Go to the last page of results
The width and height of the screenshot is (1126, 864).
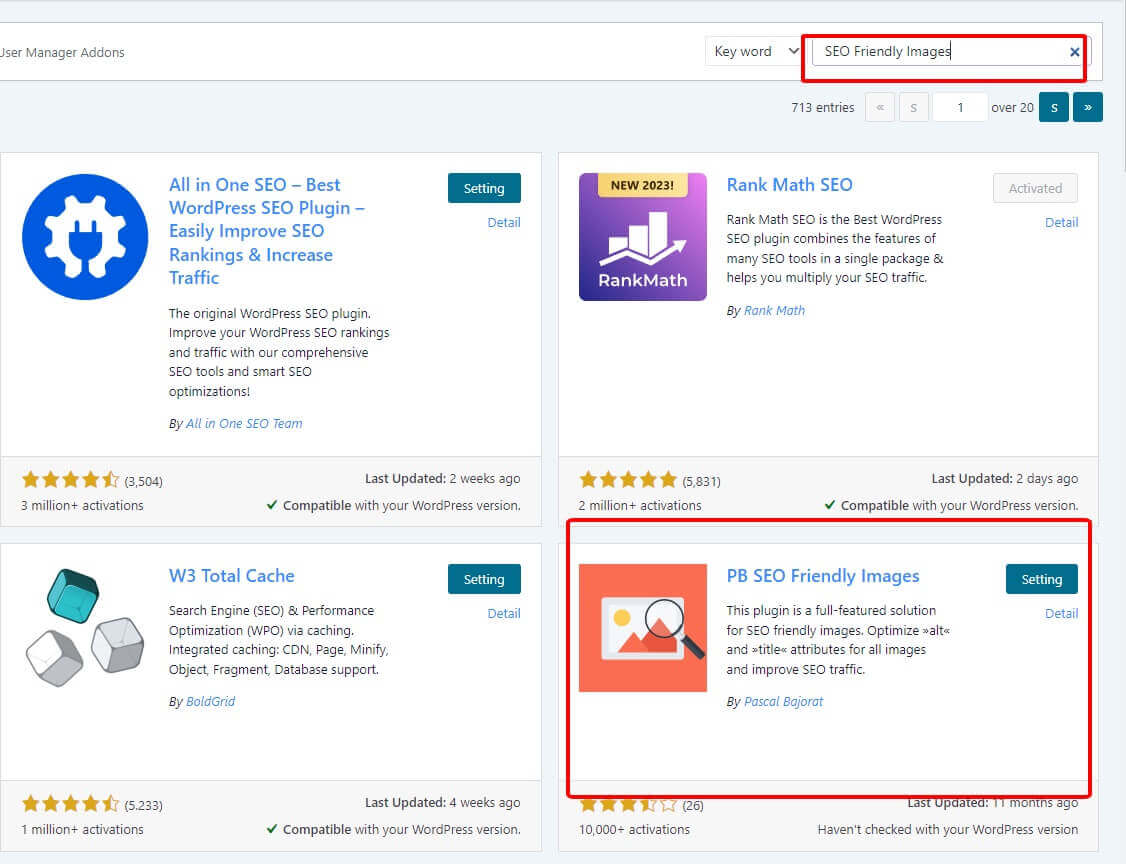1087,107
